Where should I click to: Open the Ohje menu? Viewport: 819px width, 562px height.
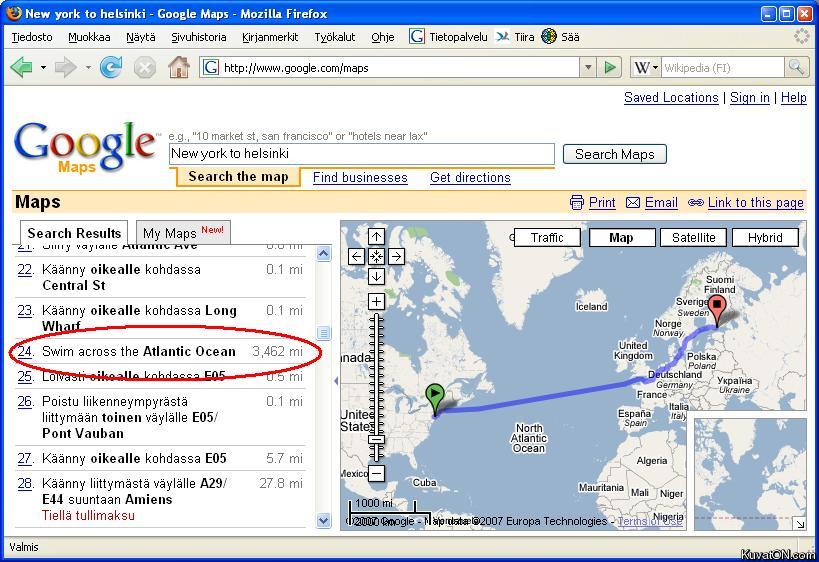pyautogui.click(x=383, y=37)
